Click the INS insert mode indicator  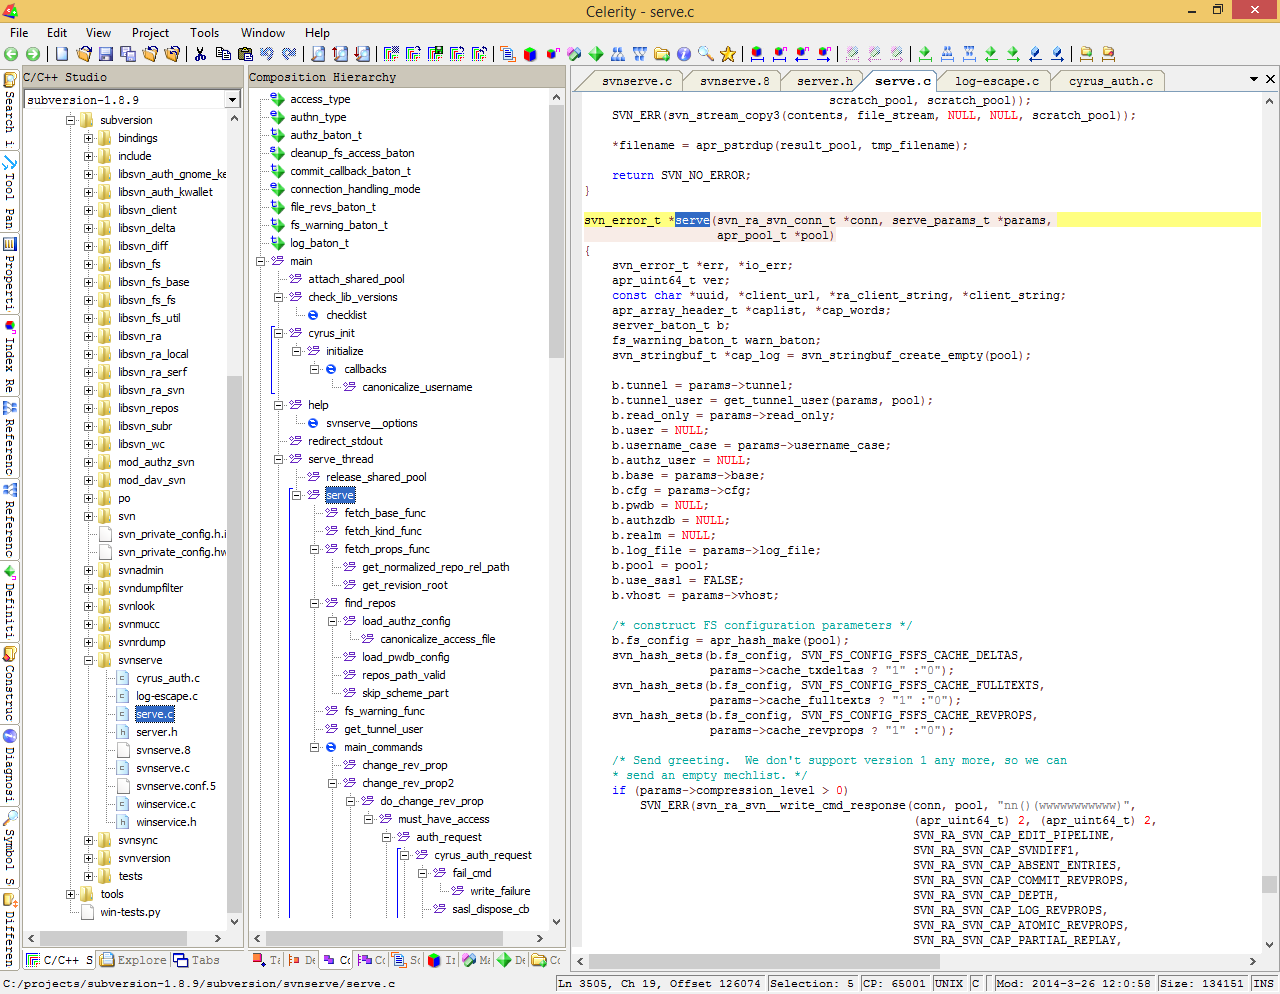click(1263, 983)
